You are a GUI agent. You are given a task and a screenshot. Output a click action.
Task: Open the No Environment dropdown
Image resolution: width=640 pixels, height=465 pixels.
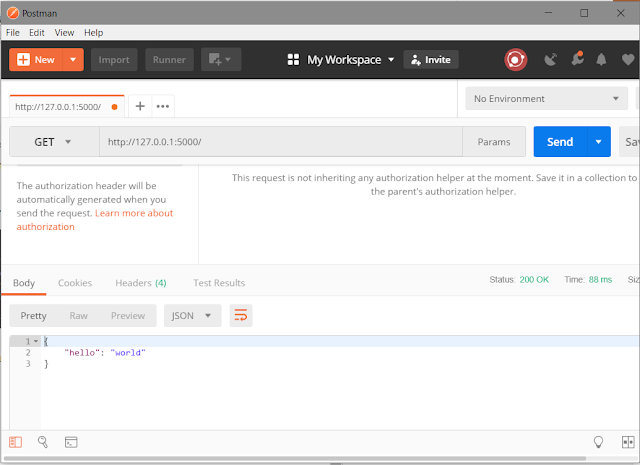click(x=546, y=98)
